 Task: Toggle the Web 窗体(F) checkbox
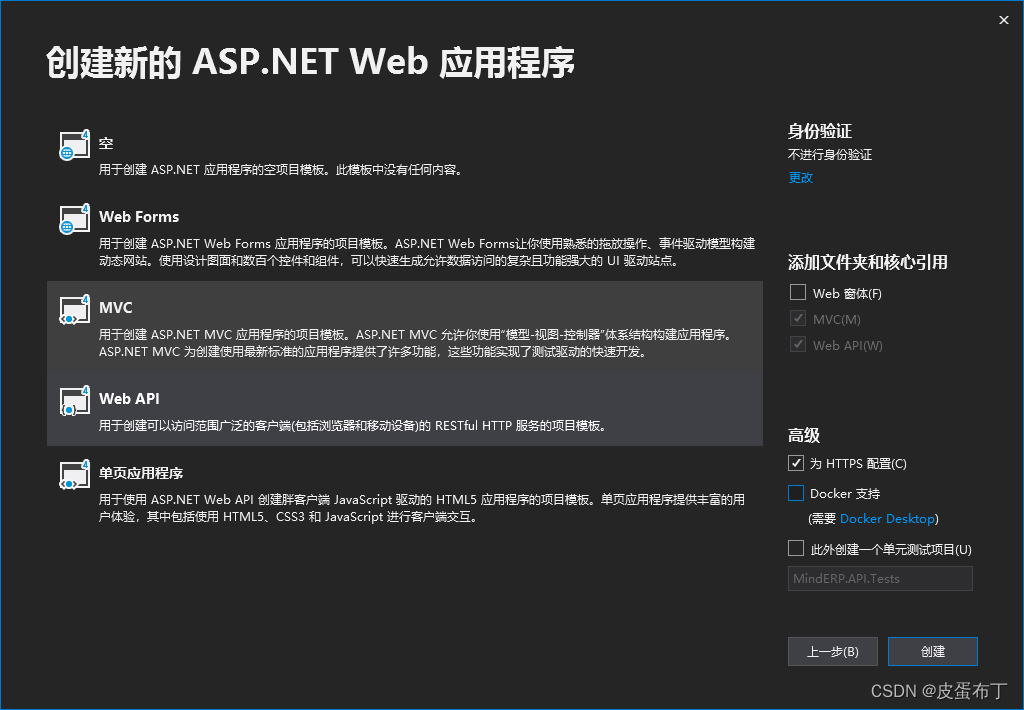pos(797,292)
